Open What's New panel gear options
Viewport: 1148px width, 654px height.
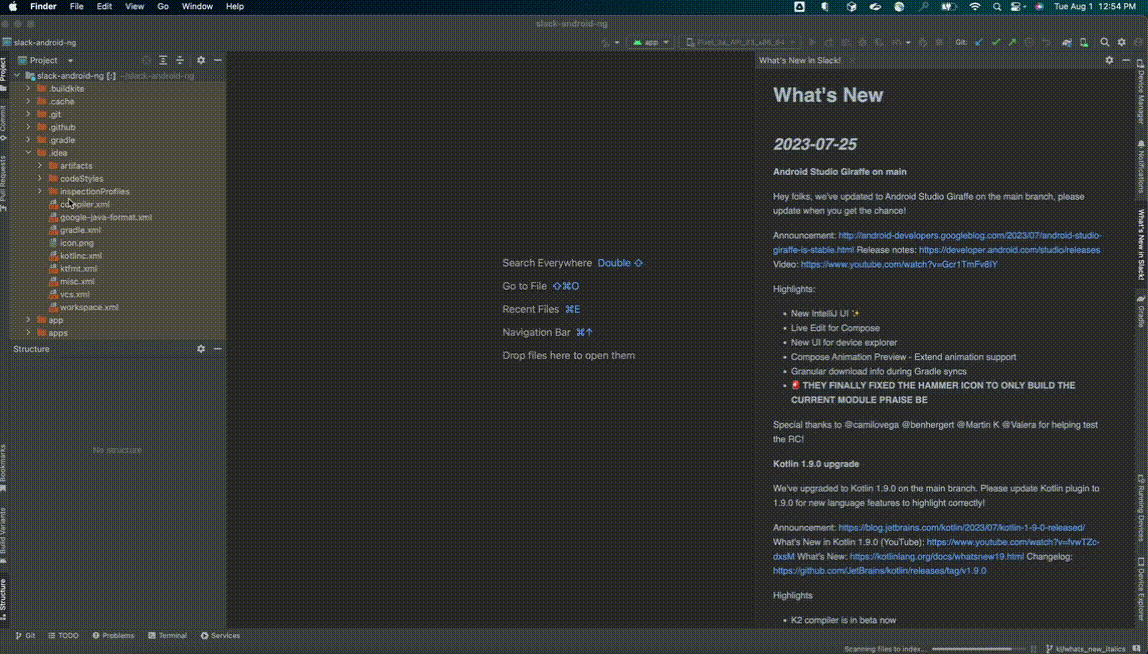1109,60
